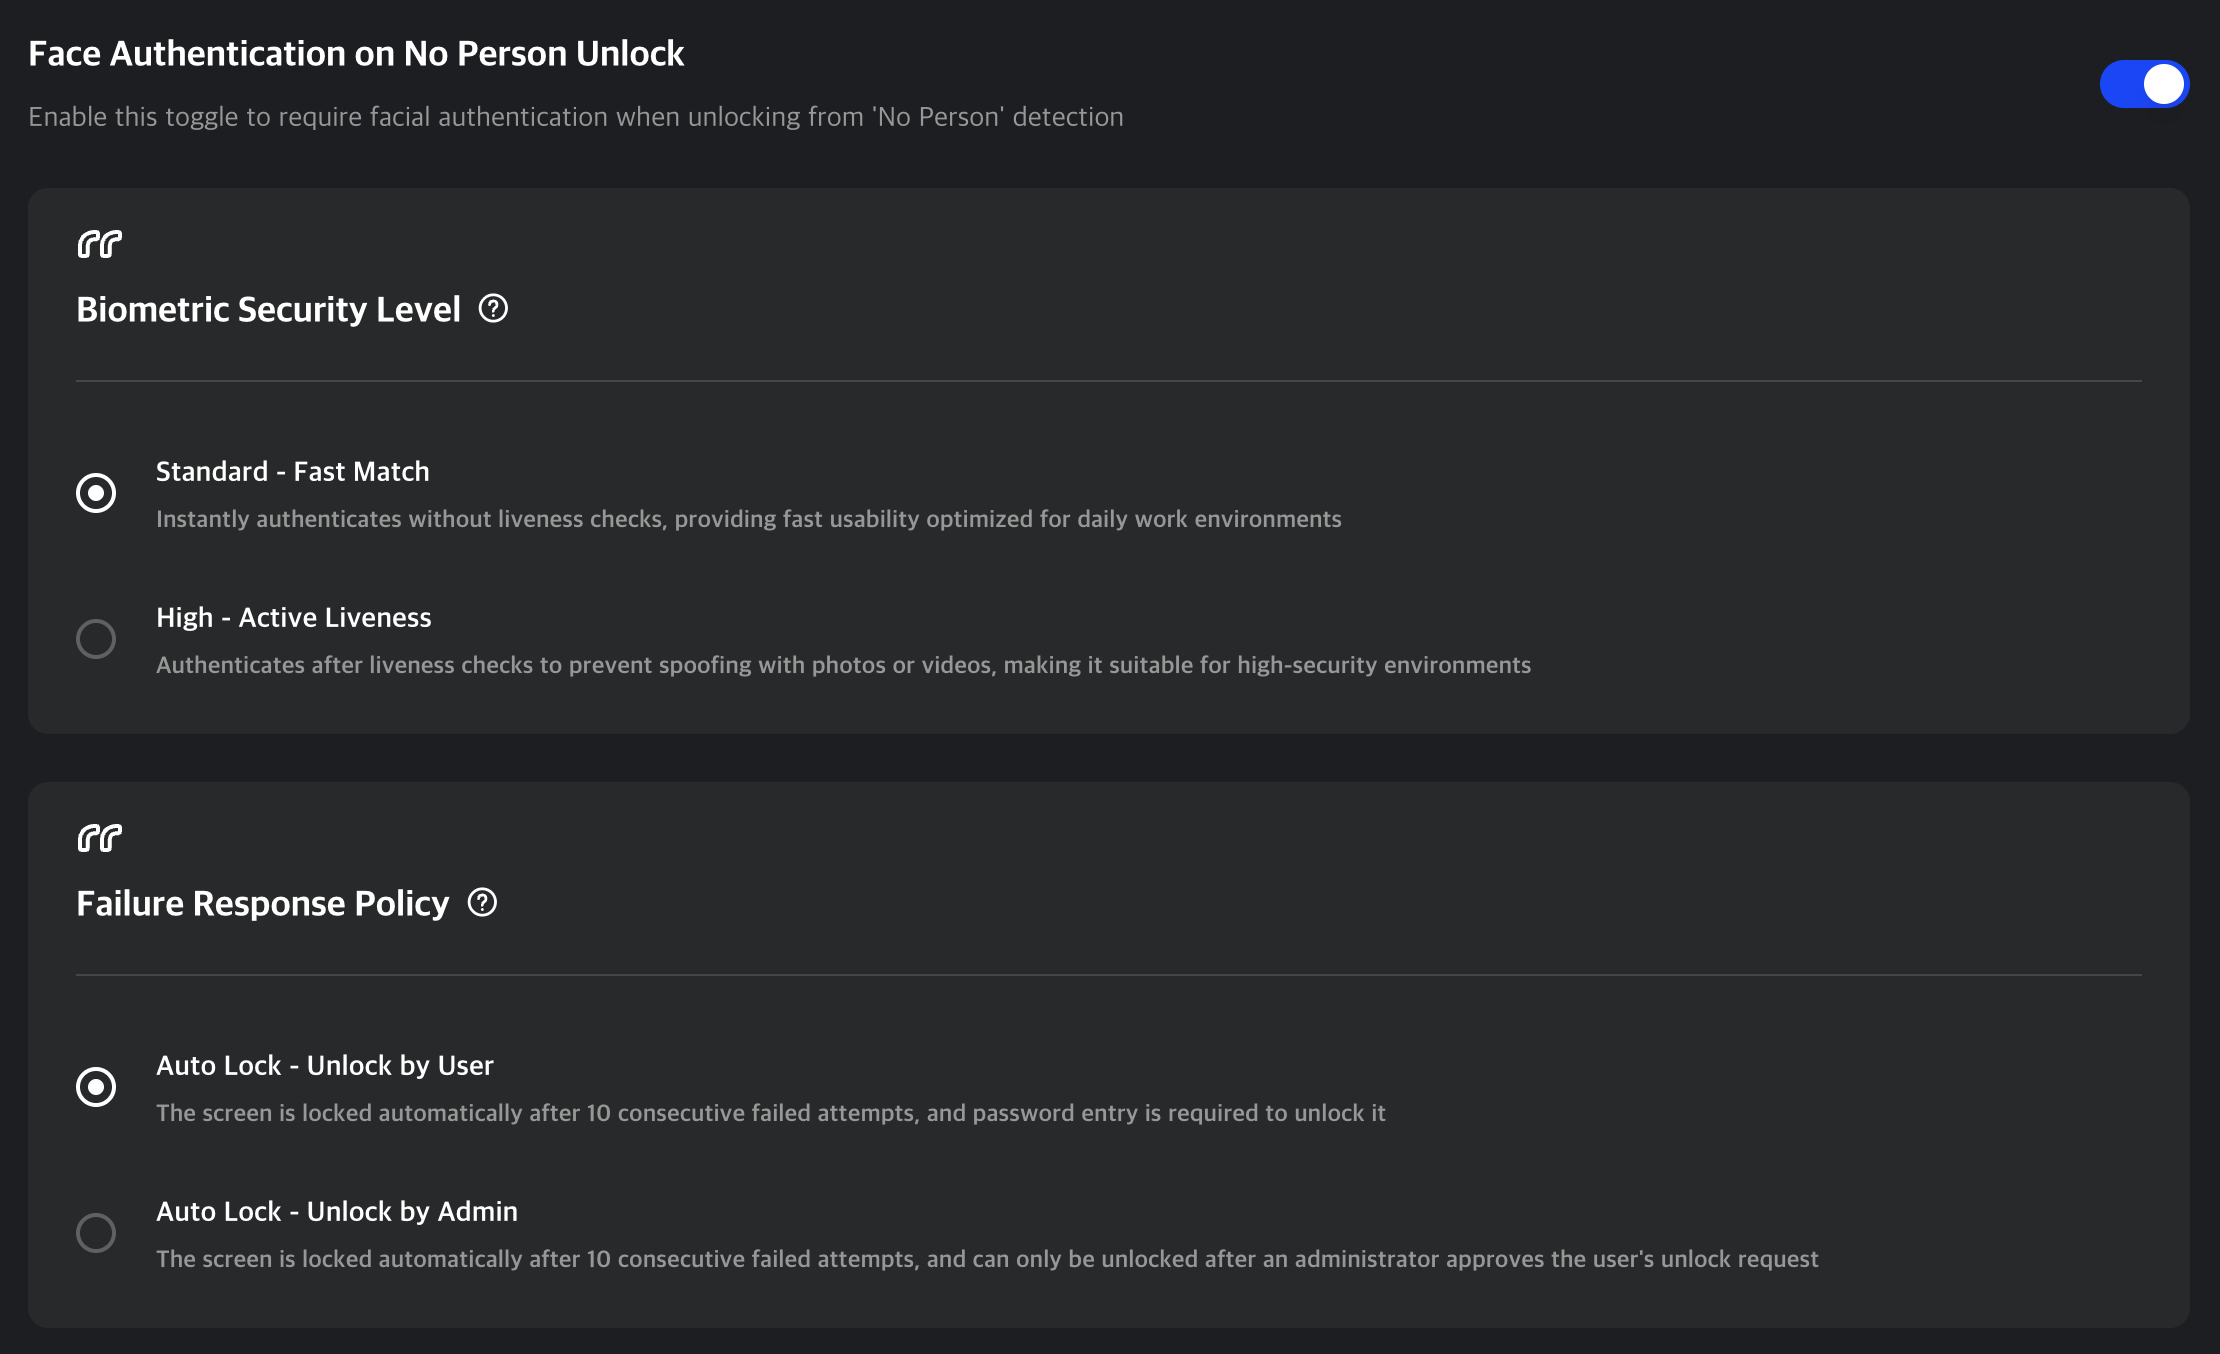The image size is (2220, 1354).
Task: Keep Standard - Fast Match selected
Action: click(x=96, y=492)
